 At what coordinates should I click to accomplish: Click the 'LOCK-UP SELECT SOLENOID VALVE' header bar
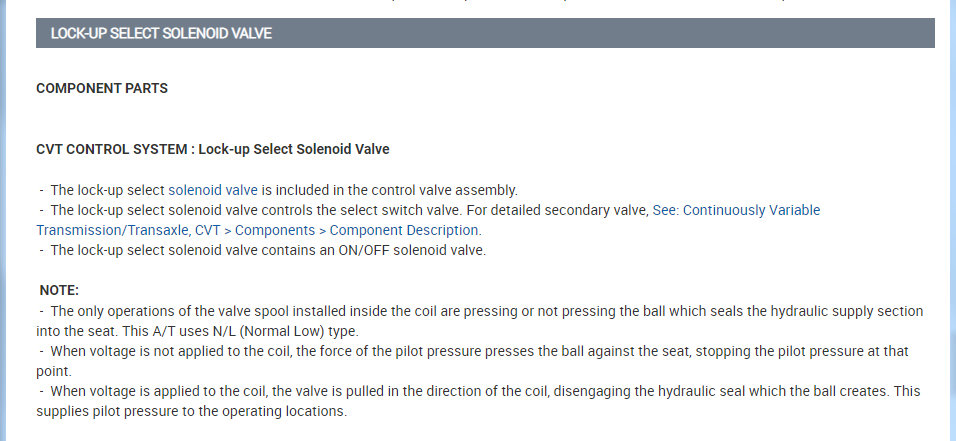485,33
